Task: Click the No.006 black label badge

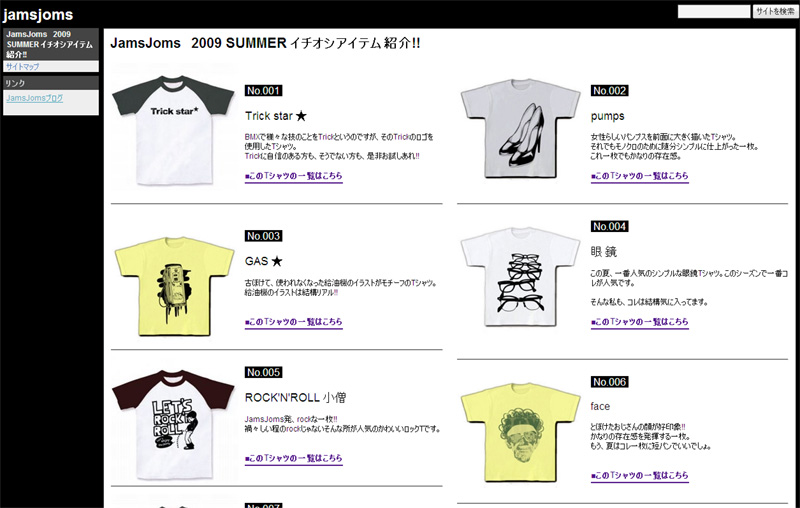Action: tap(610, 382)
